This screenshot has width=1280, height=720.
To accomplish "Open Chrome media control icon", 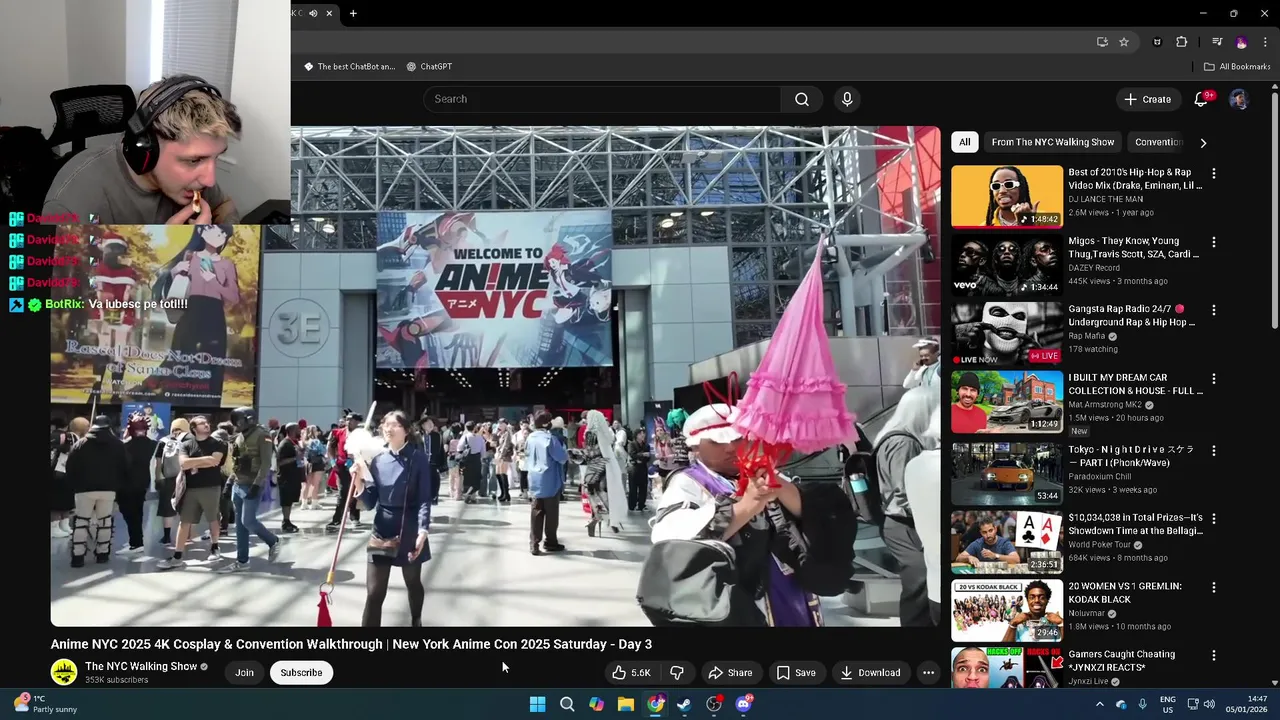I will click(1217, 42).
